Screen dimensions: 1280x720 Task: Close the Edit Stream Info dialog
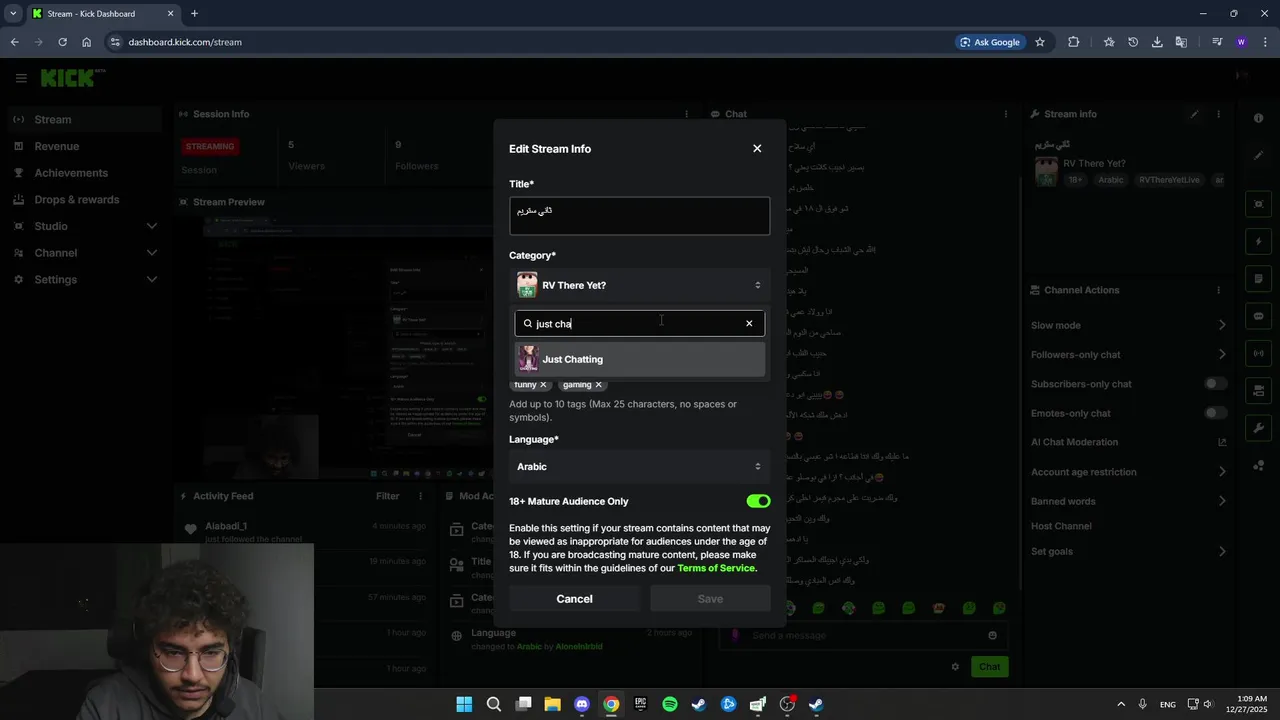pyautogui.click(x=757, y=148)
